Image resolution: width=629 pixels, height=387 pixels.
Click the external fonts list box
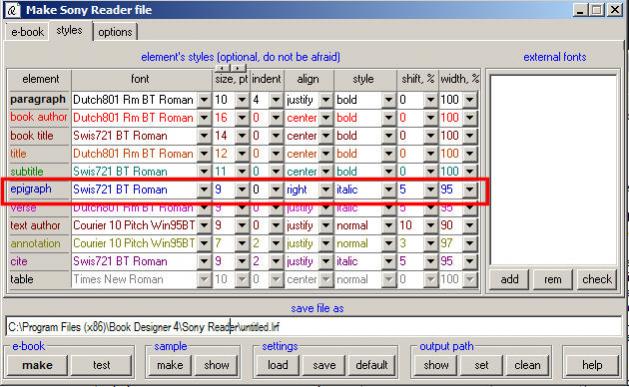point(553,170)
